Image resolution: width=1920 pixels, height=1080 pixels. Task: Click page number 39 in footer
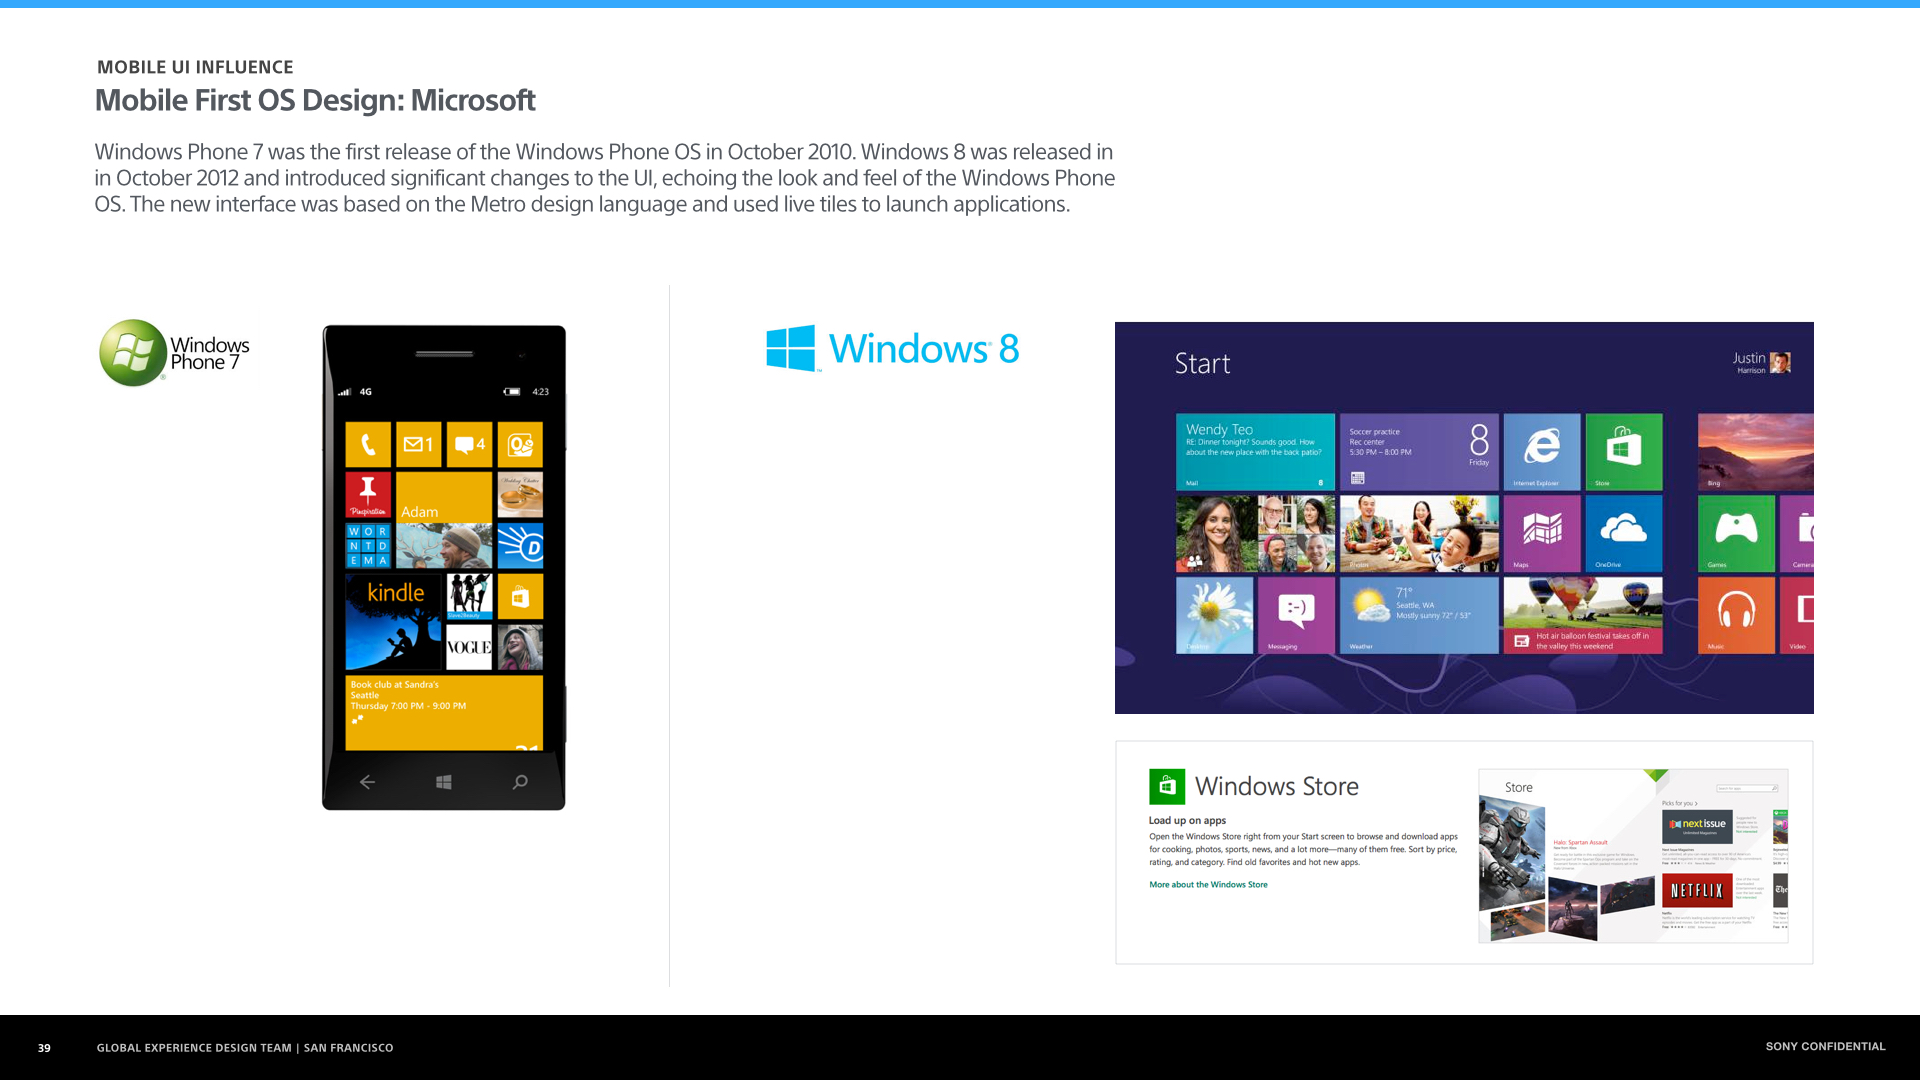[x=44, y=1048]
